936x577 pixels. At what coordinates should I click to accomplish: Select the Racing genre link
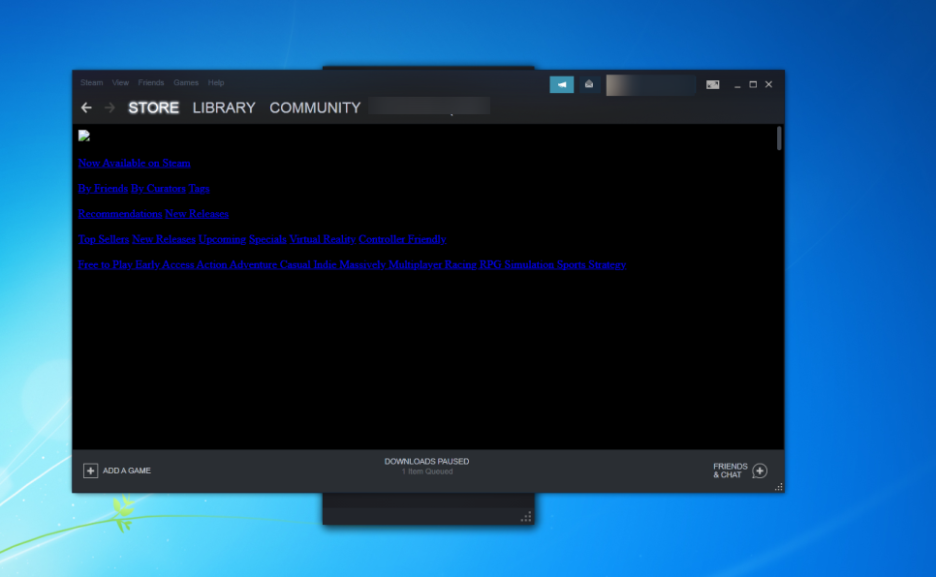[x=460, y=264]
